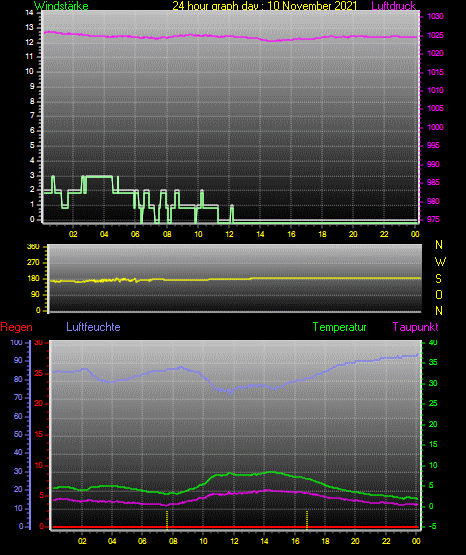Click the 40 degree temperature axis value

point(433,342)
